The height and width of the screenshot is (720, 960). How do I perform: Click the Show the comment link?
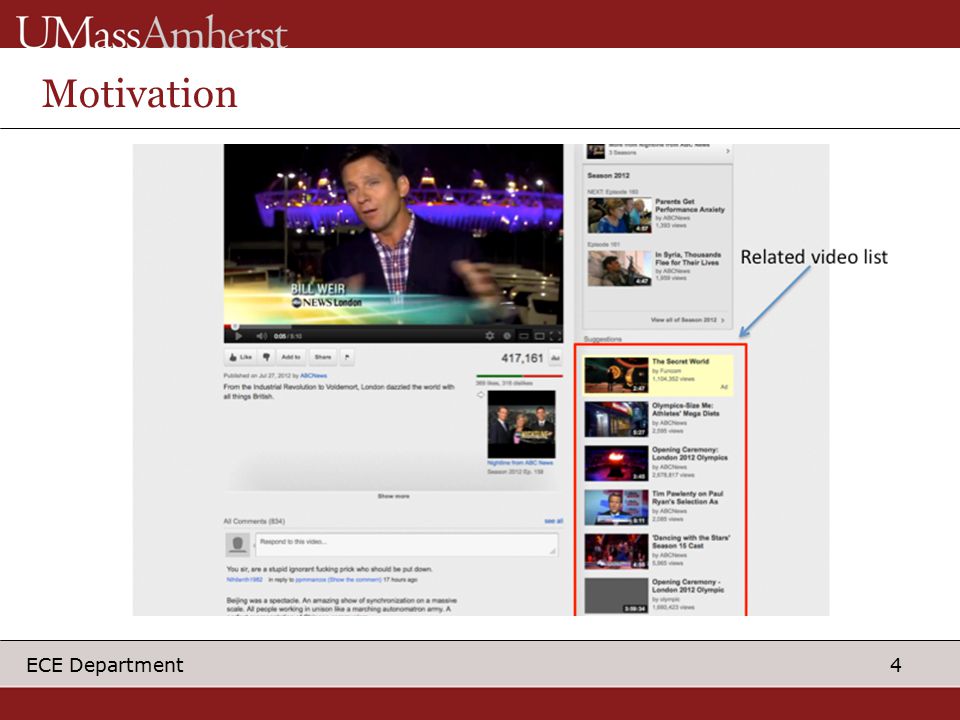coord(354,579)
